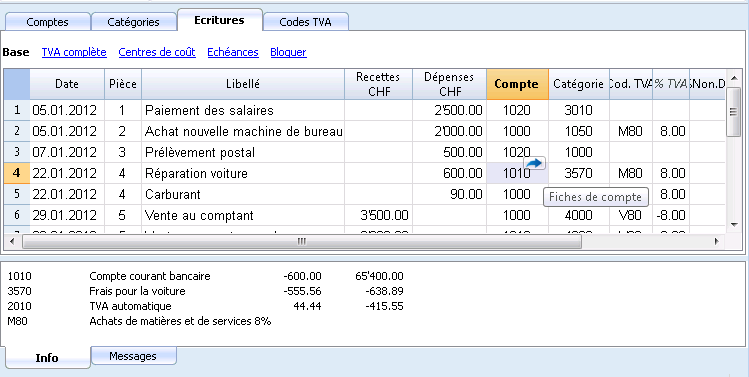
Task: Click category cell 3570 in row 4
Action: pos(578,173)
